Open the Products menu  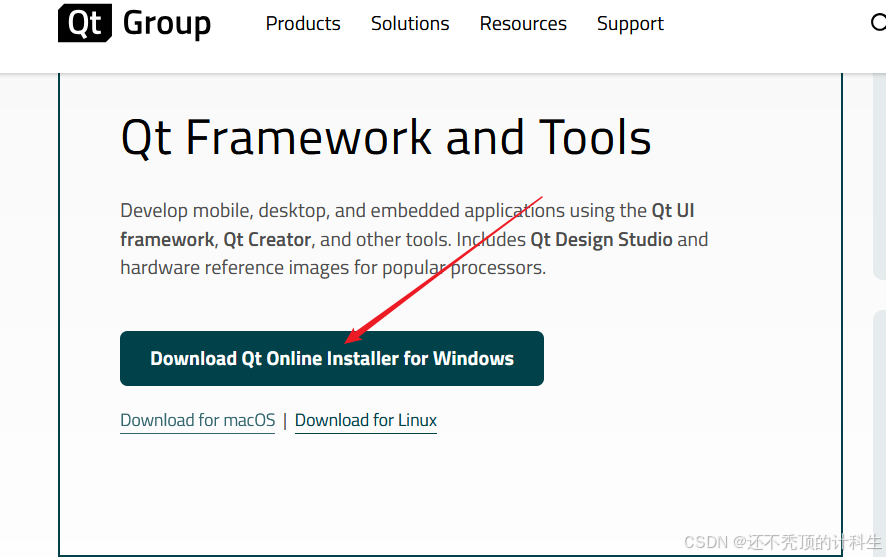[x=303, y=24]
